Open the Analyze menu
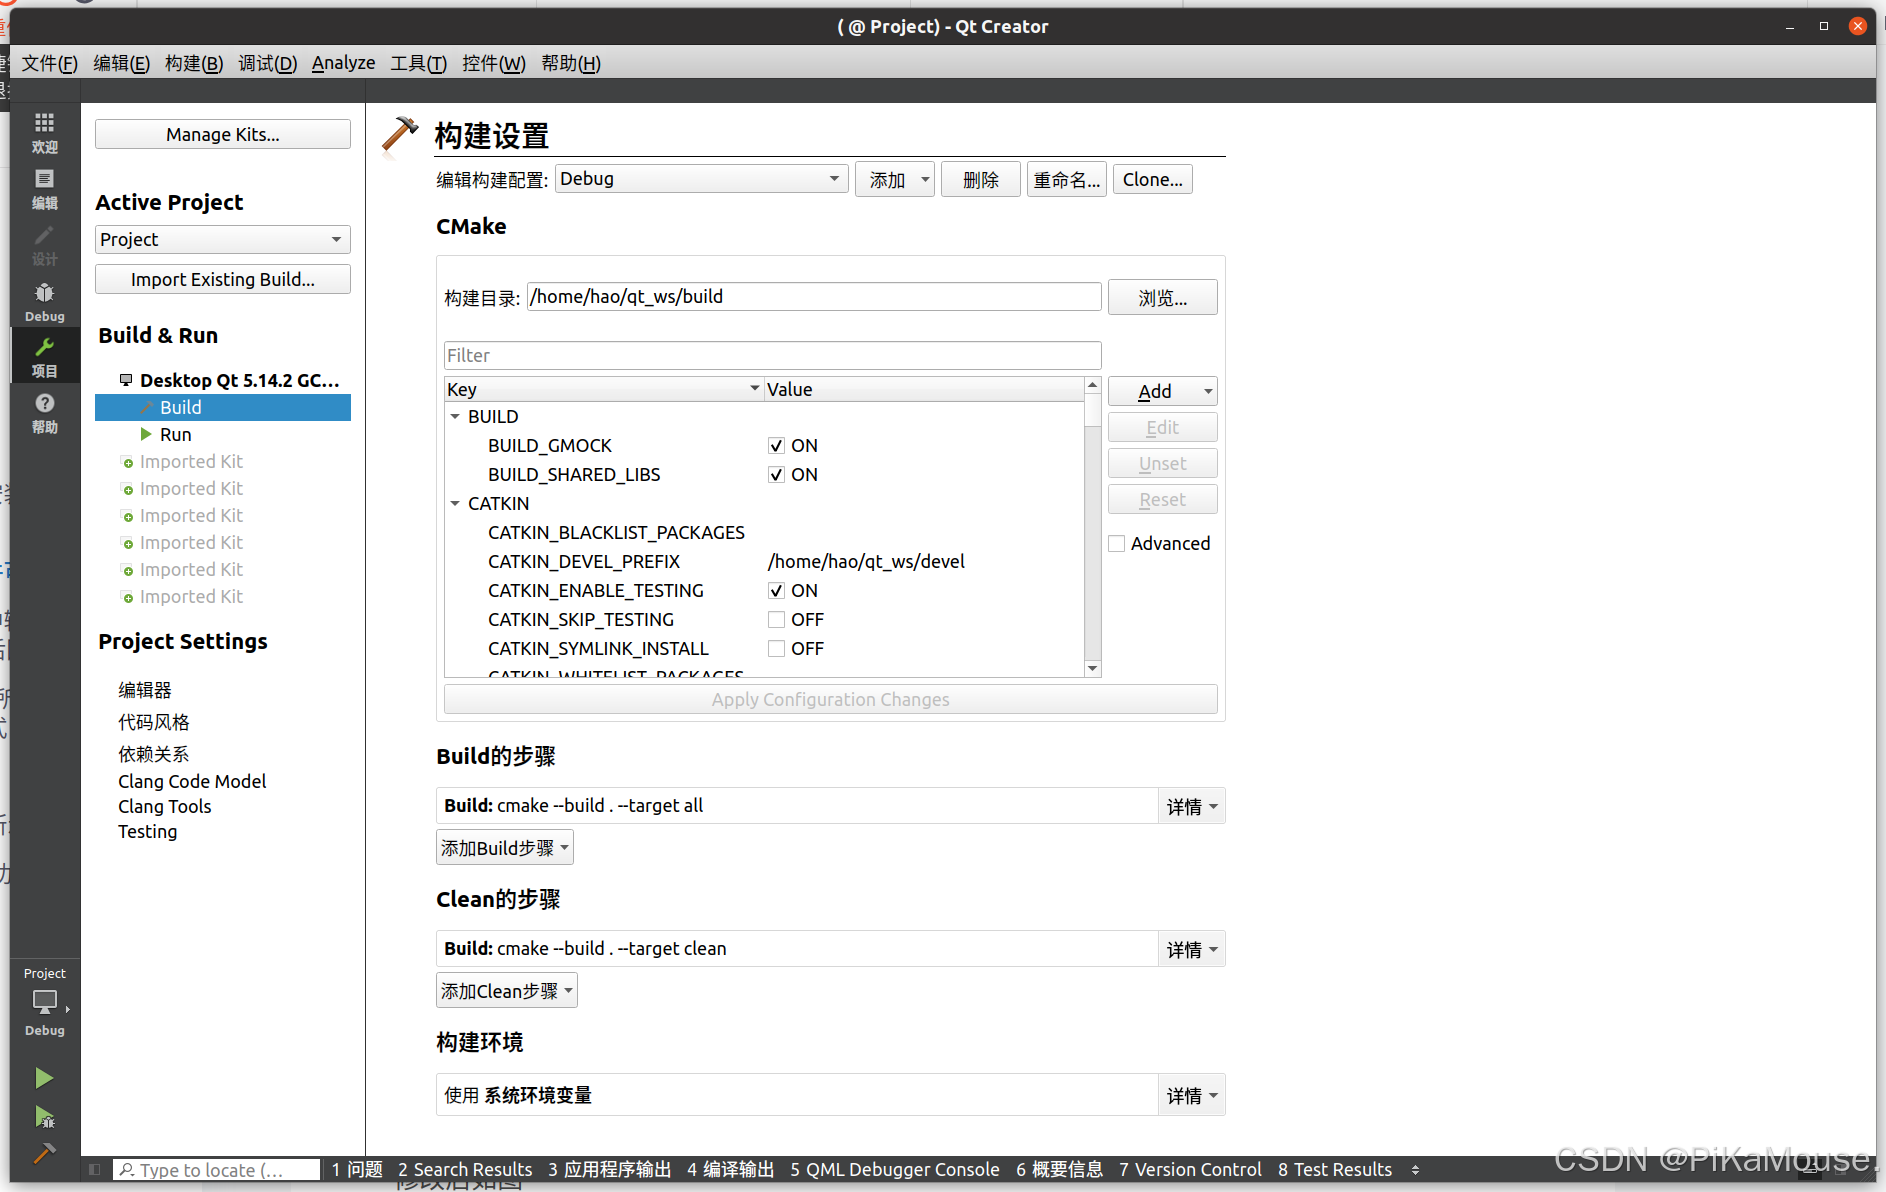This screenshot has height=1192, width=1886. coord(343,63)
